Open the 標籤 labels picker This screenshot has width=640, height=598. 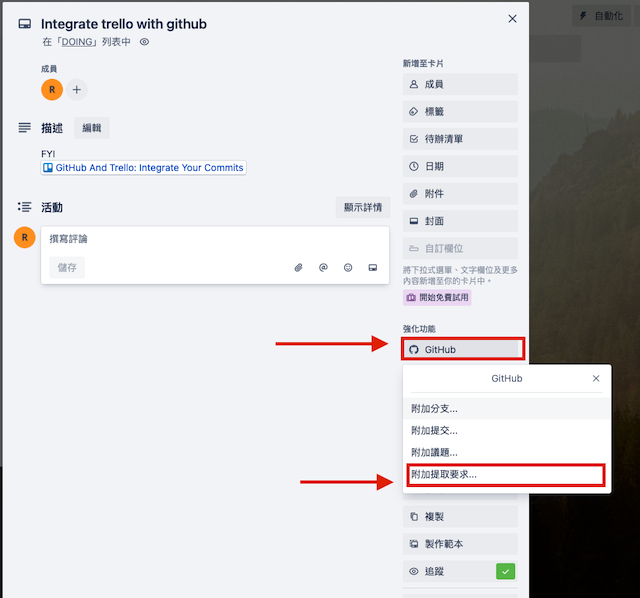(x=460, y=111)
